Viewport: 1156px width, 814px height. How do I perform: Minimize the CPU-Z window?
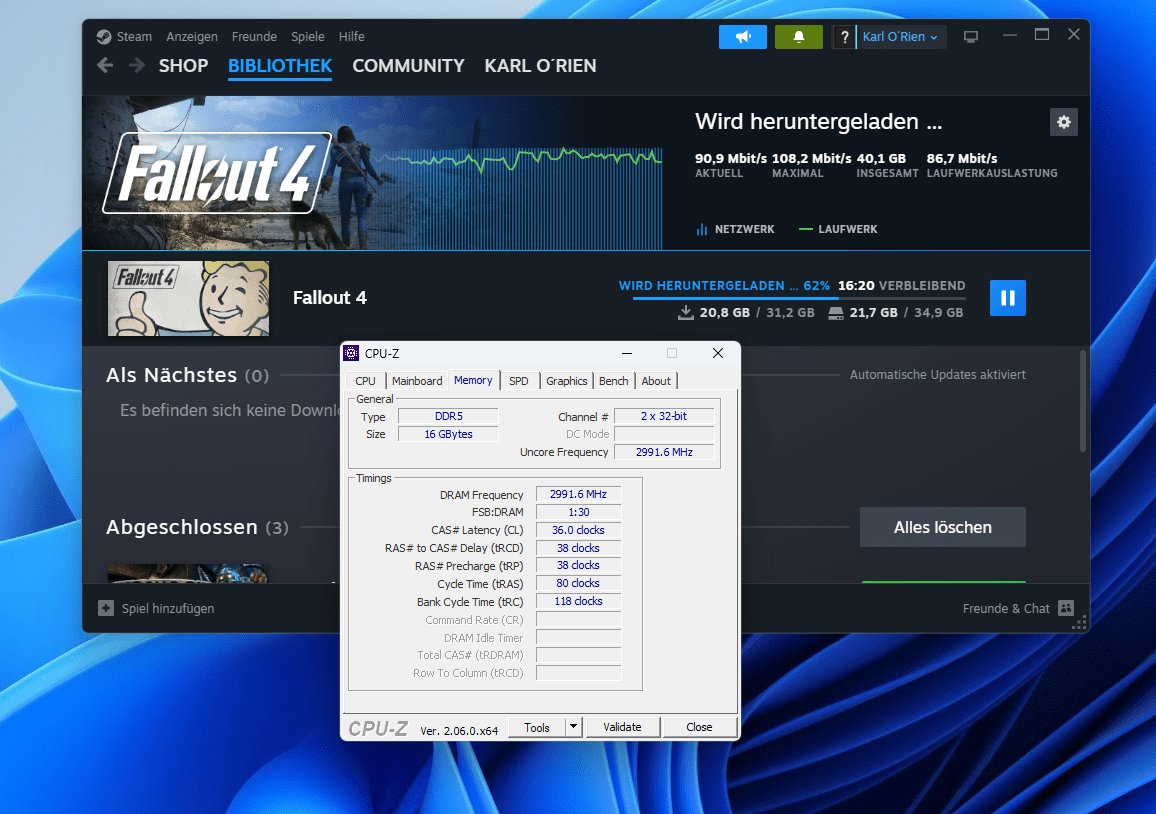[626, 353]
